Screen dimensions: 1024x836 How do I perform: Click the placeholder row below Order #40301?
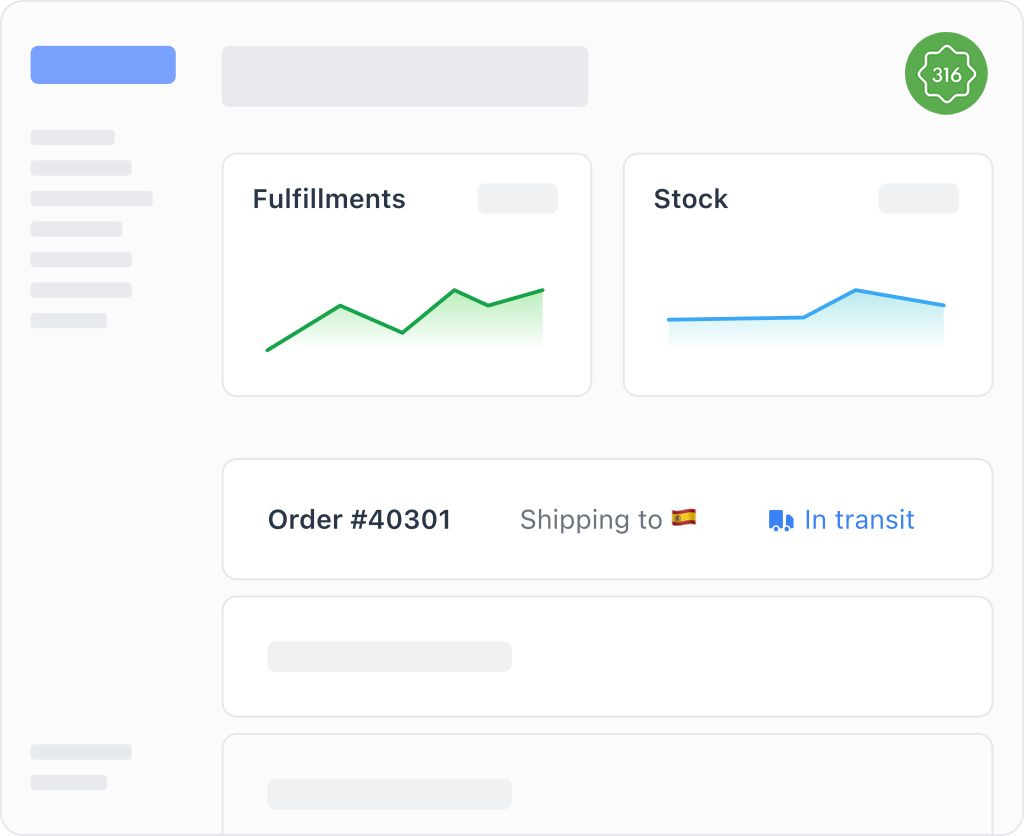pos(607,657)
